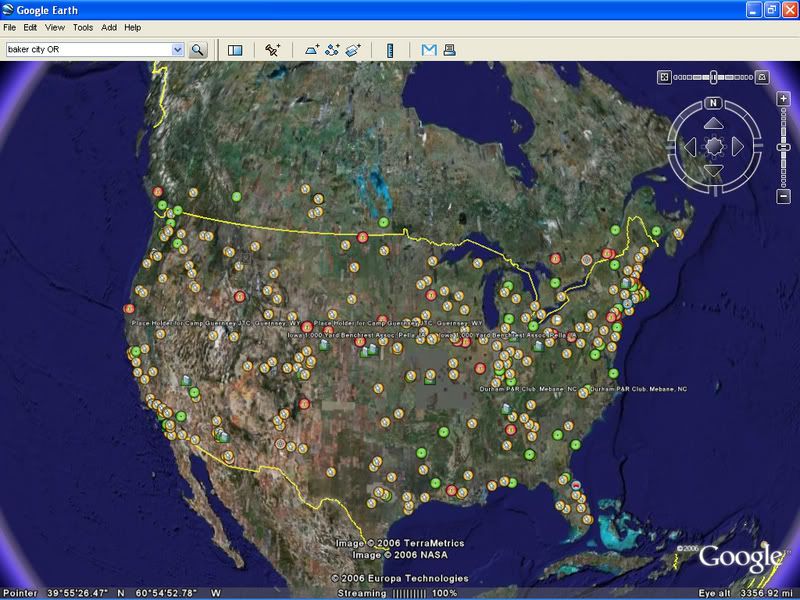800x600 pixels.
Task: Add an image overlay icon
Action: 353,49
